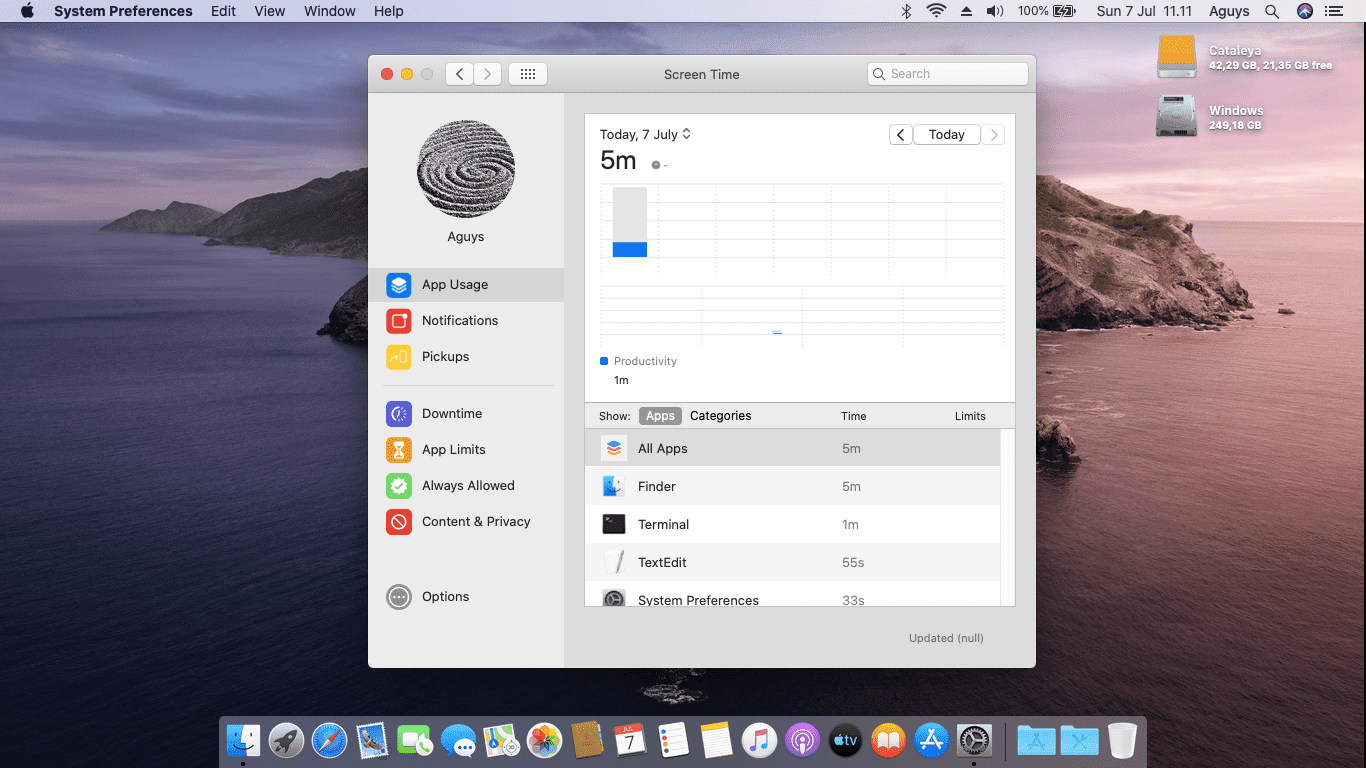Open the View menu
This screenshot has width=1366, height=768.
click(x=270, y=11)
